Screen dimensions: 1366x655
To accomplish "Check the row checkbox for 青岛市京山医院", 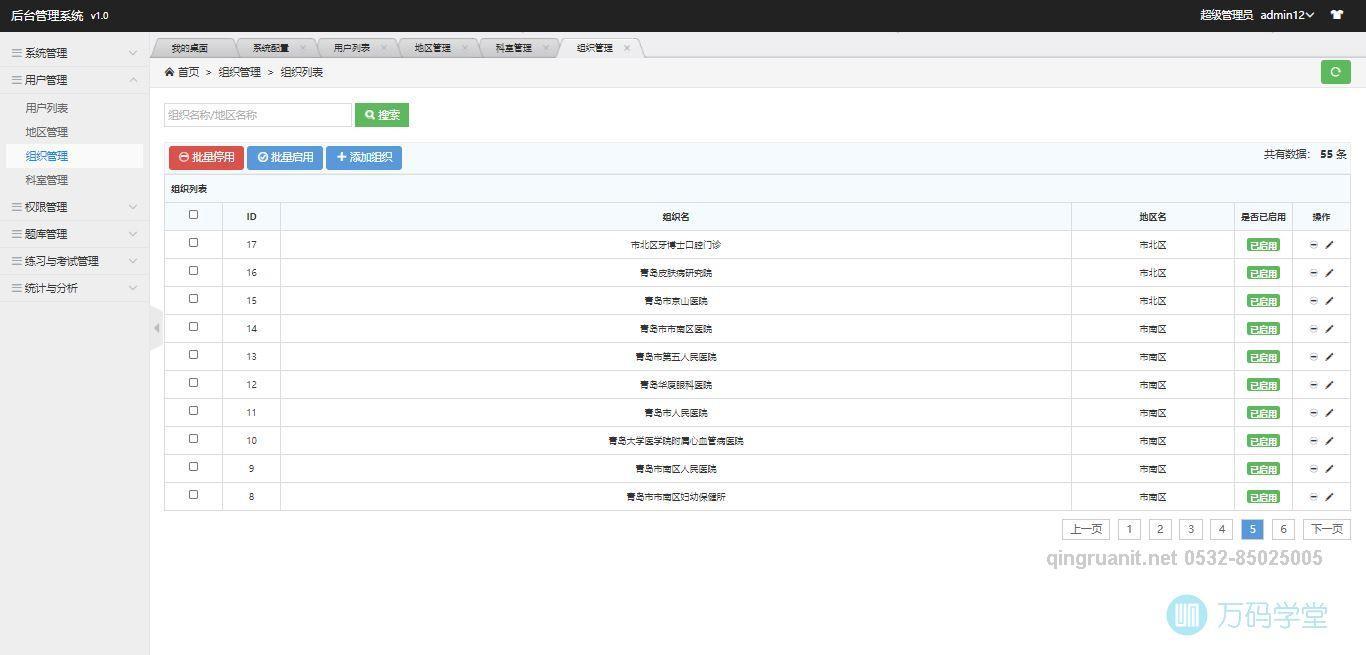I will pos(193,298).
